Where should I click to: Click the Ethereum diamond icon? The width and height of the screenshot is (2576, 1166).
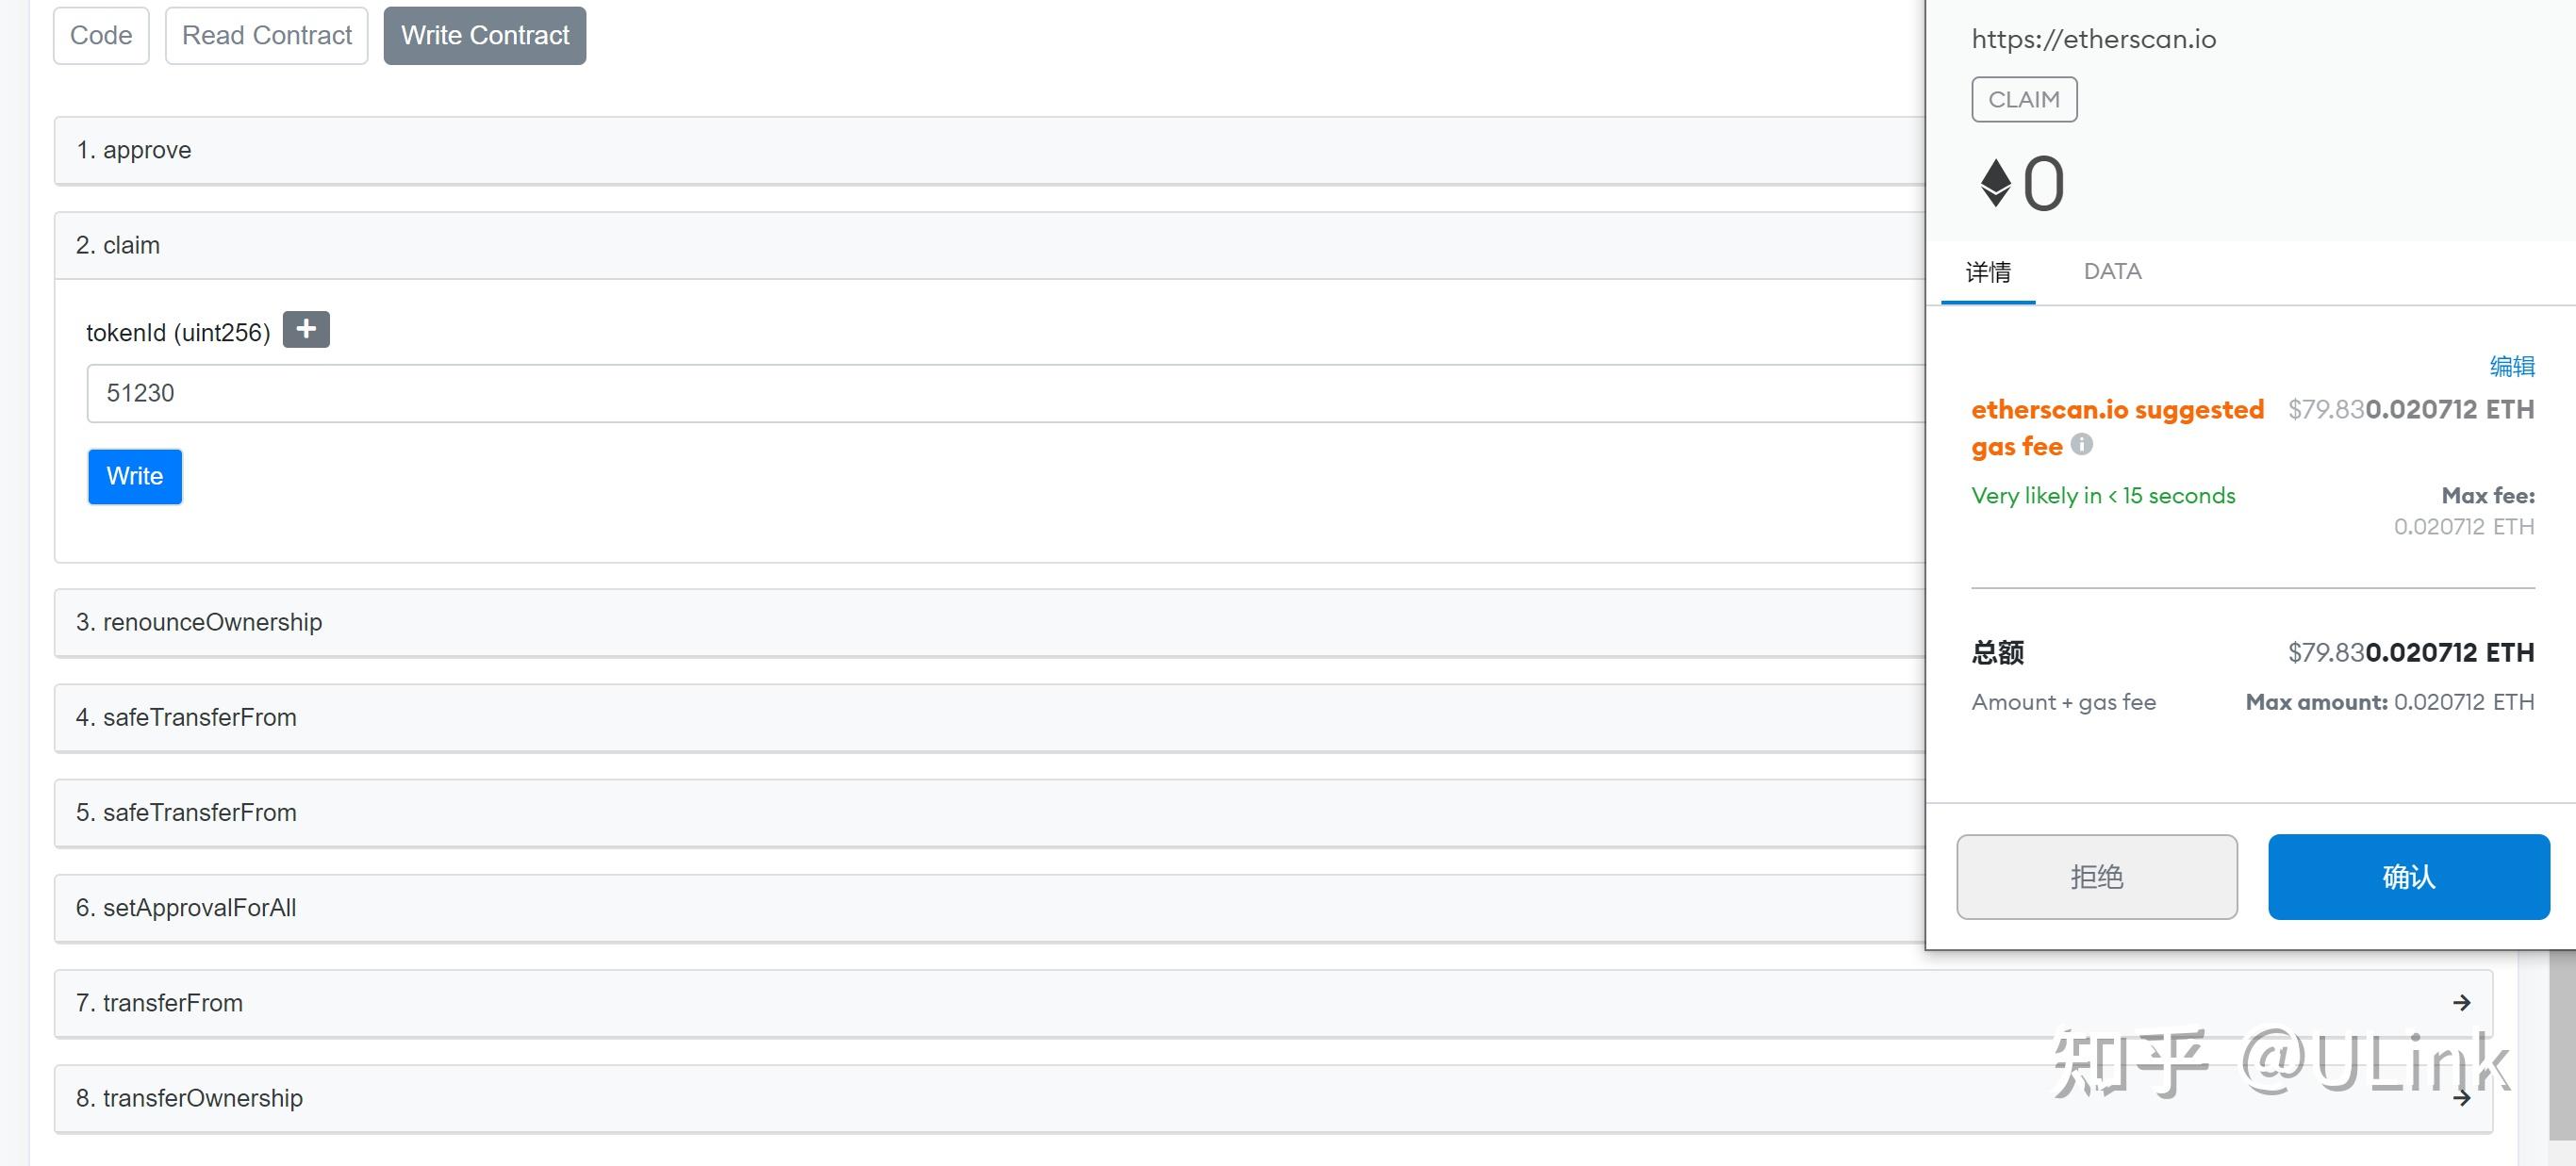[x=1995, y=184]
